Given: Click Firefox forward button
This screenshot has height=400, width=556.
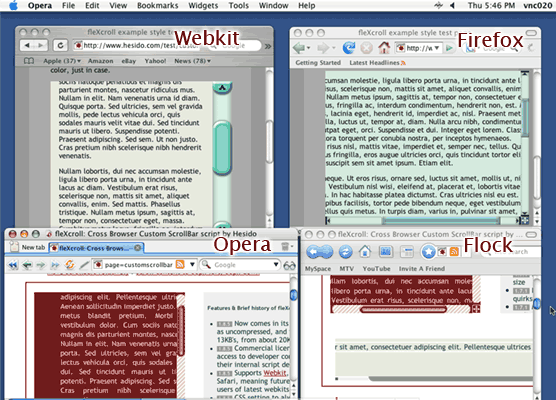Looking at the screenshot, I should click(323, 48).
